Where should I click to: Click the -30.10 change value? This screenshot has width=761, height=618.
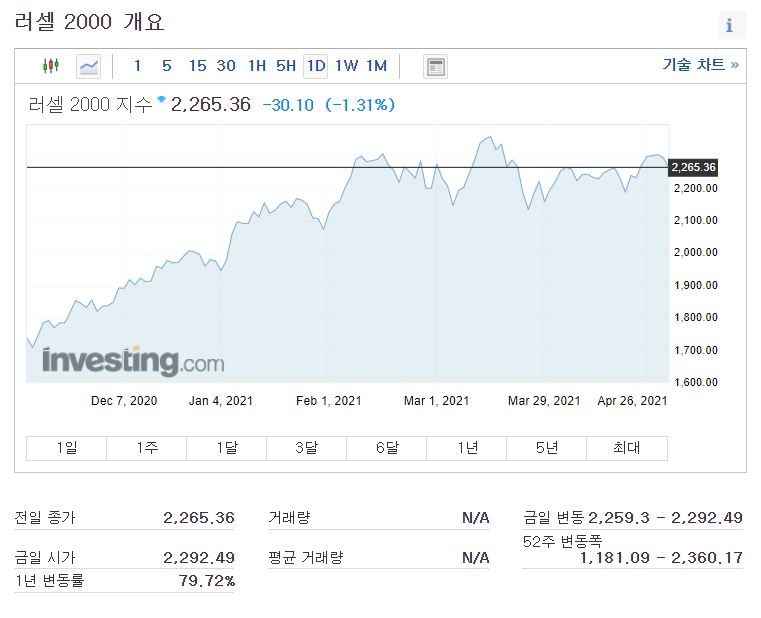[x=288, y=105]
